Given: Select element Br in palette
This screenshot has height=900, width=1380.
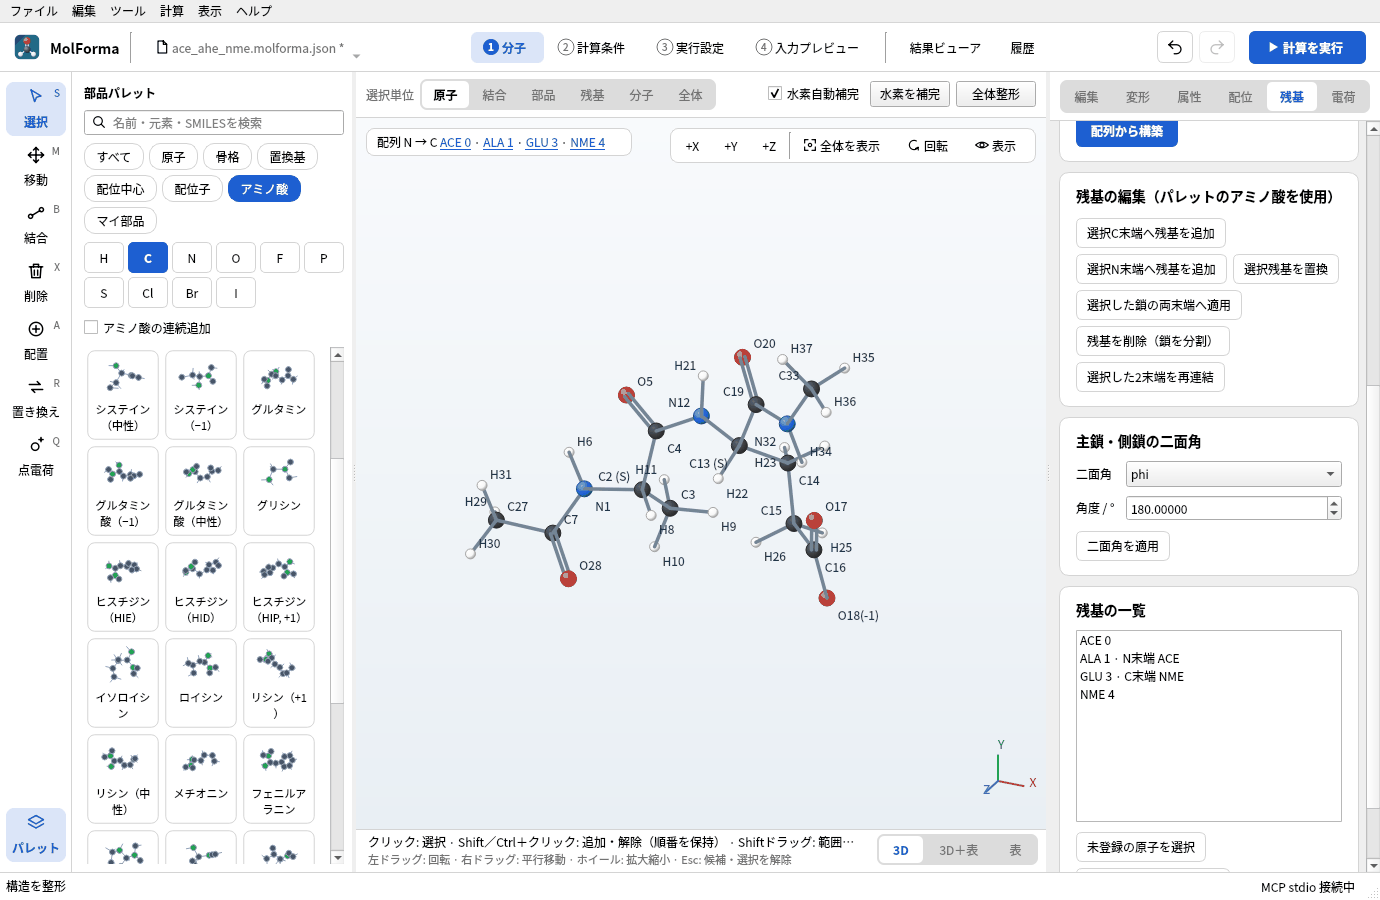Looking at the screenshot, I should click(192, 293).
